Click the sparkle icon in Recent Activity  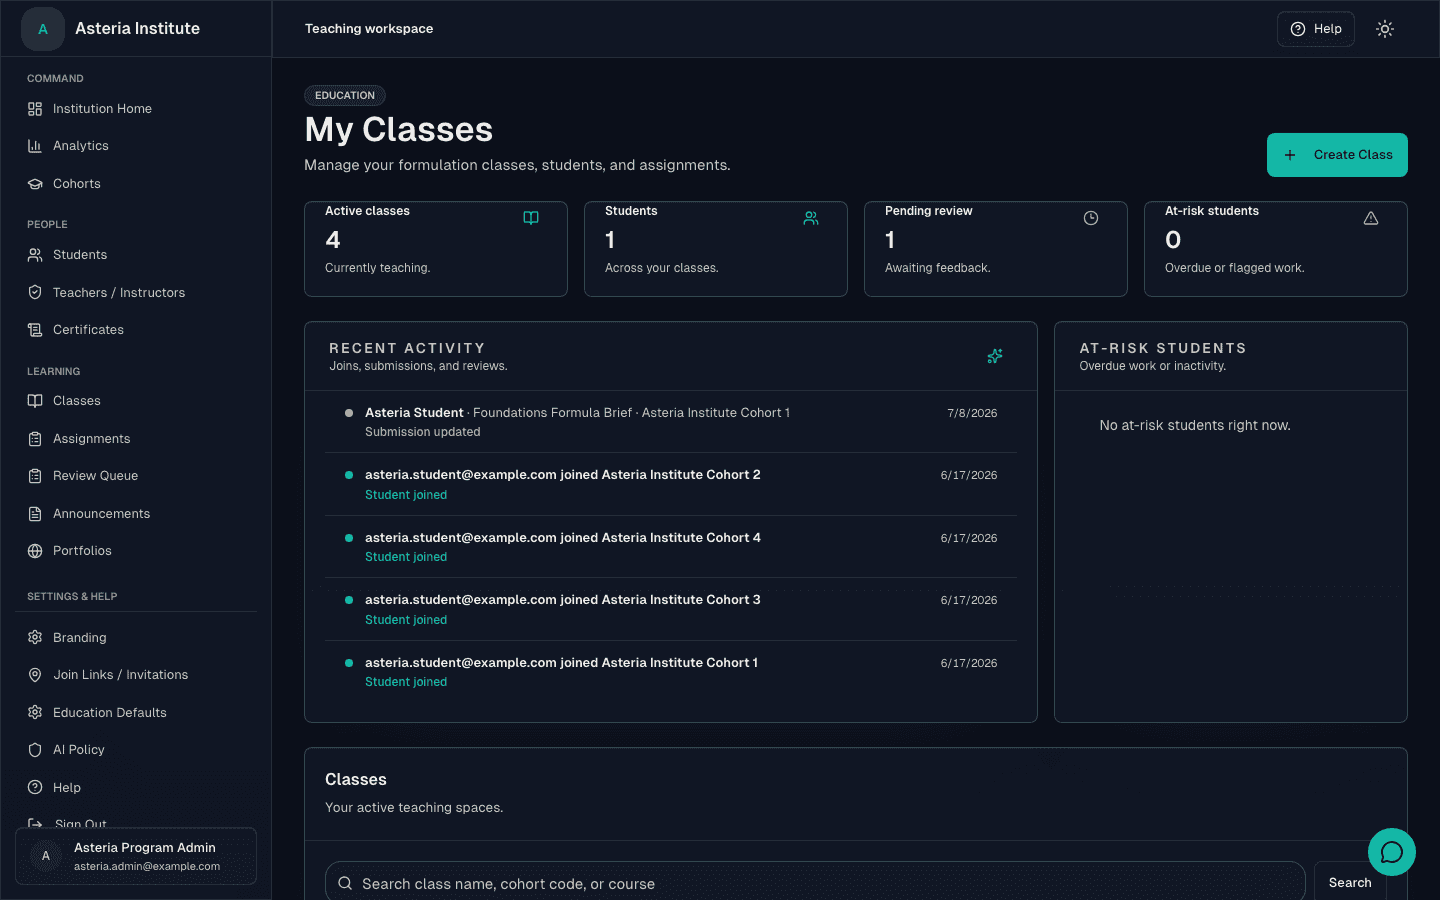(995, 356)
